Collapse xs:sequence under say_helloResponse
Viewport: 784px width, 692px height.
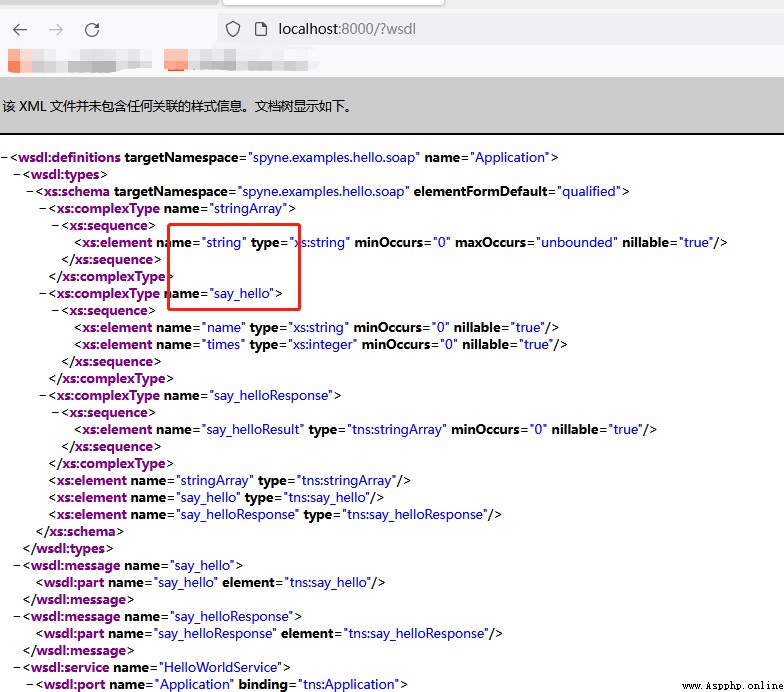(56, 412)
